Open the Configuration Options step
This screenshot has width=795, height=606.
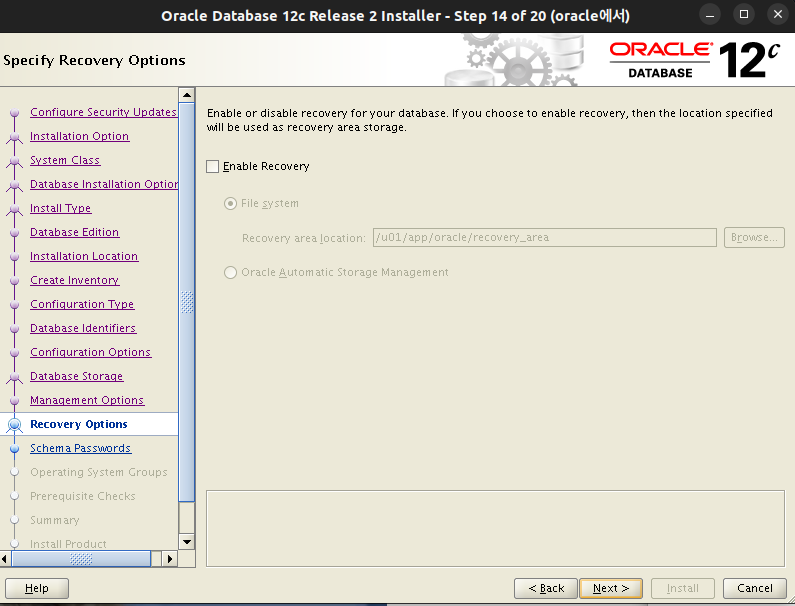pyautogui.click(x=90, y=352)
